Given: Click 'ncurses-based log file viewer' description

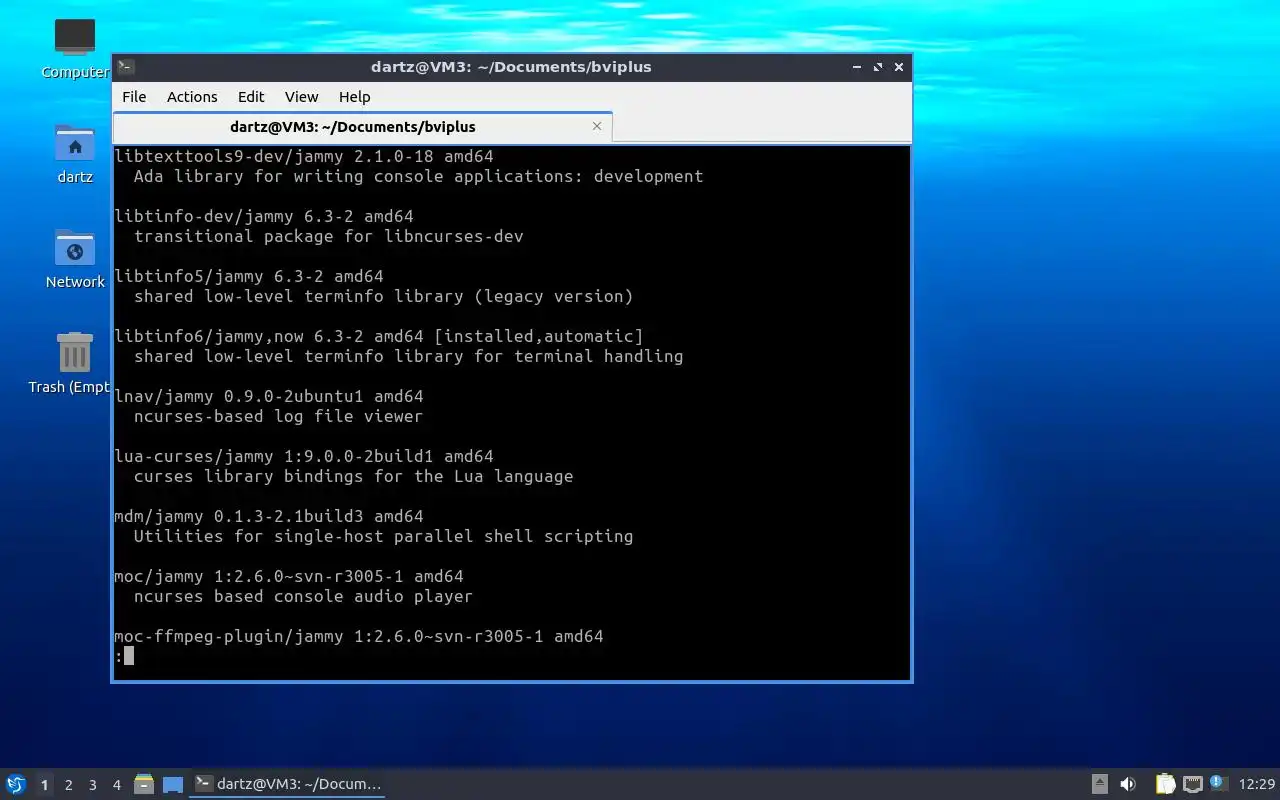Looking at the screenshot, I should (278, 416).
